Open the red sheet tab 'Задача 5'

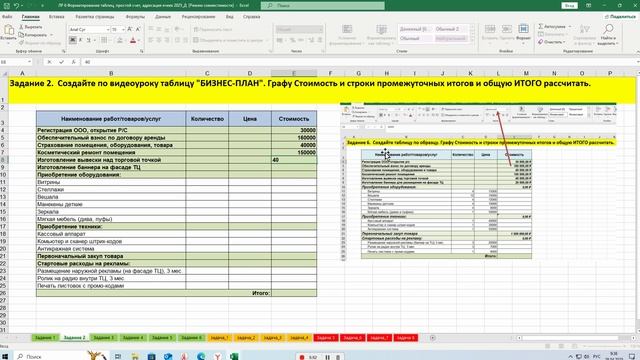pyautogui.click(x=326, y=338)
